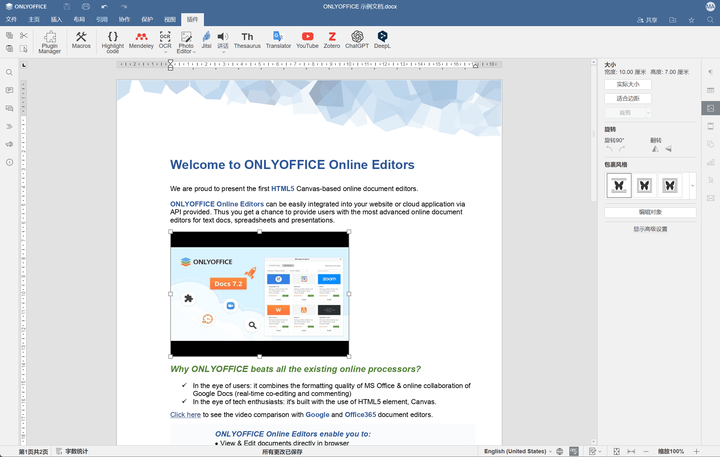Expand the OCR plugin dropdown arrow

pyautogui.click(x=165, y=52)
